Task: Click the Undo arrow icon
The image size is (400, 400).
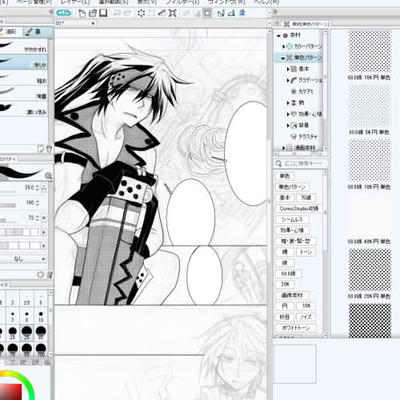Action: pyautogui.click(x=117, y=13)
